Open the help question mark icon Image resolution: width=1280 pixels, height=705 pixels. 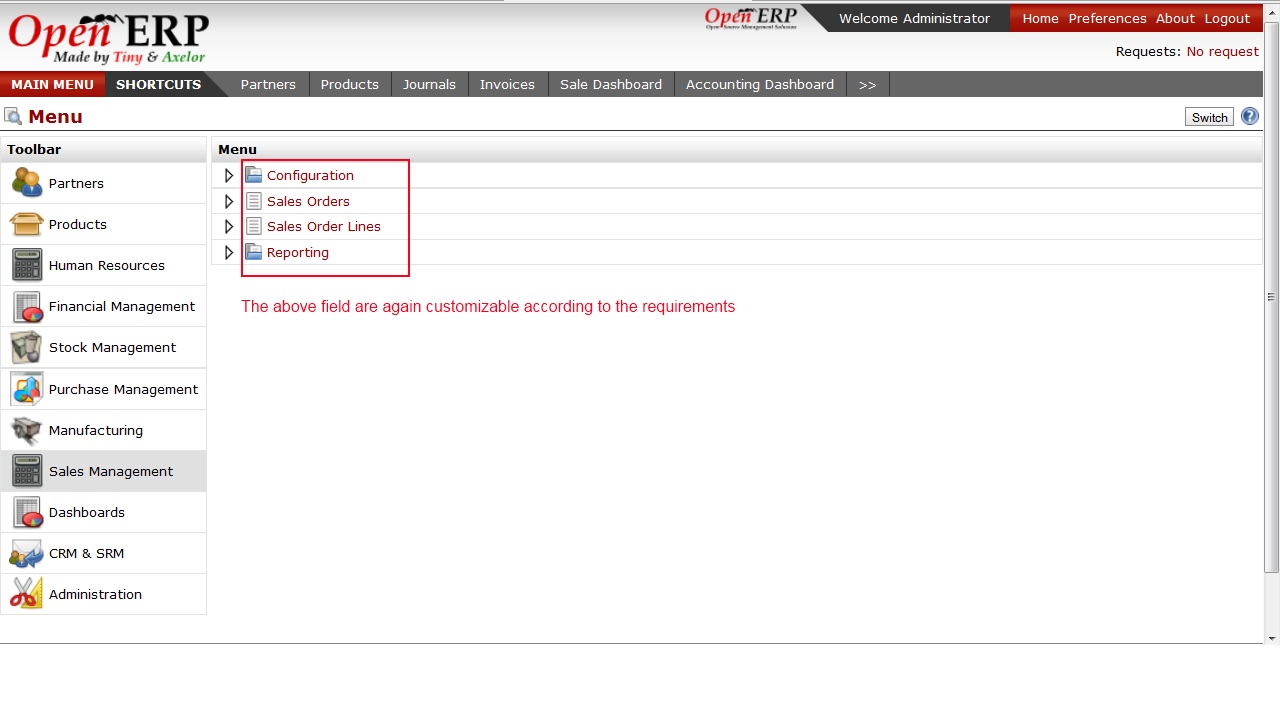(1249, 116)
